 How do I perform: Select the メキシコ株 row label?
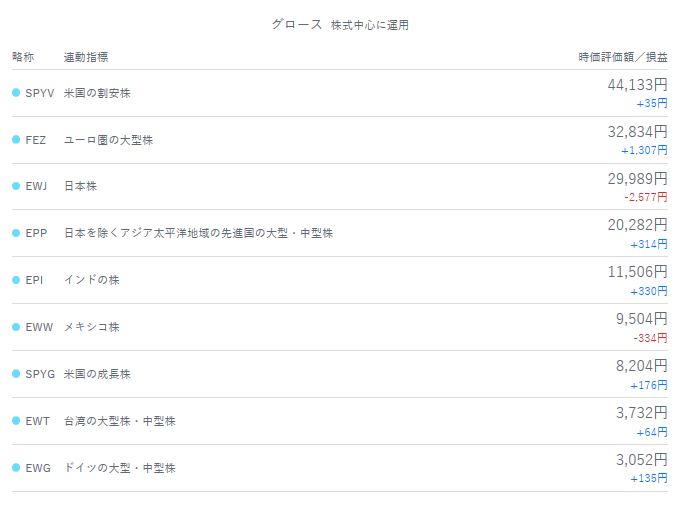click(91, 327)
